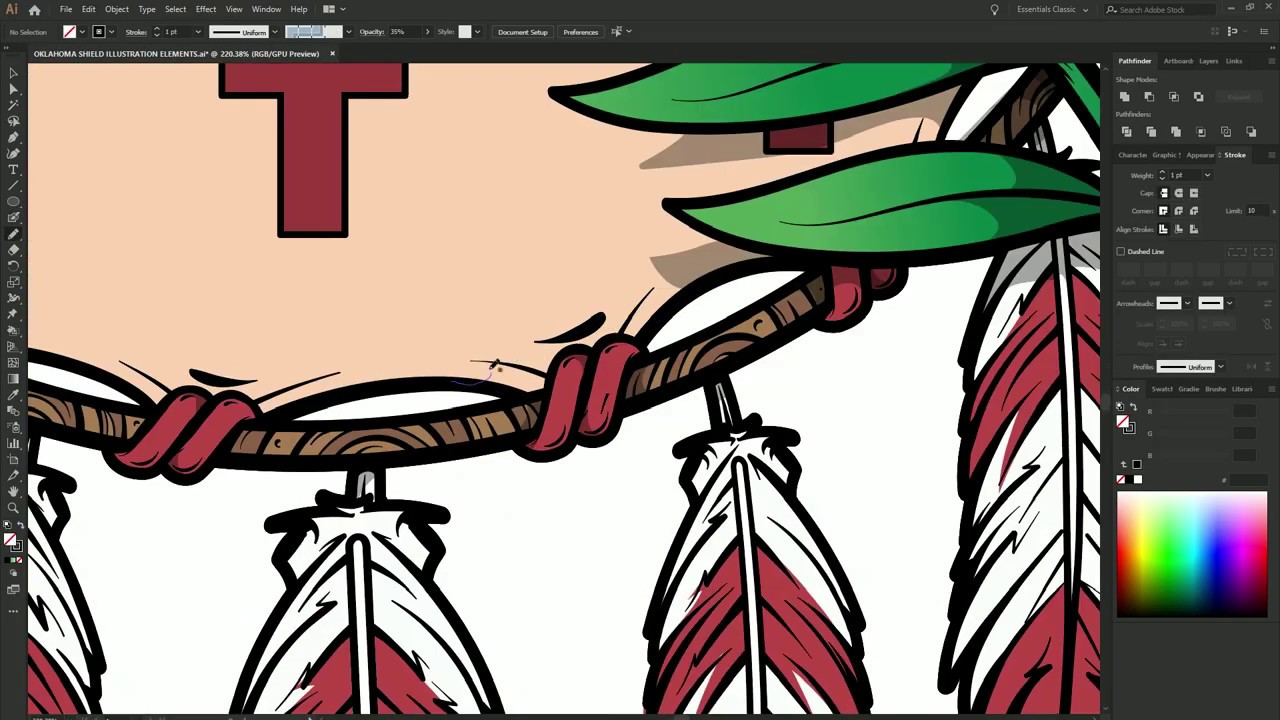Viewport: 1280px width, 720px height.
Task: Enable the Dashed Line checkbox
Action: [1121, 251]
